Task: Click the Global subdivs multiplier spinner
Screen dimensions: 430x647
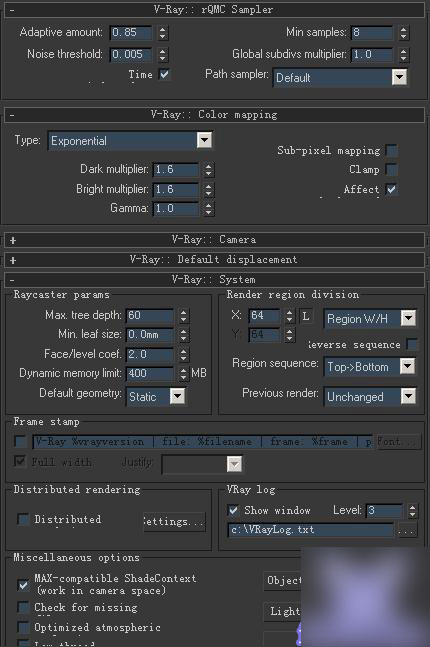Action: coord(404,54)
